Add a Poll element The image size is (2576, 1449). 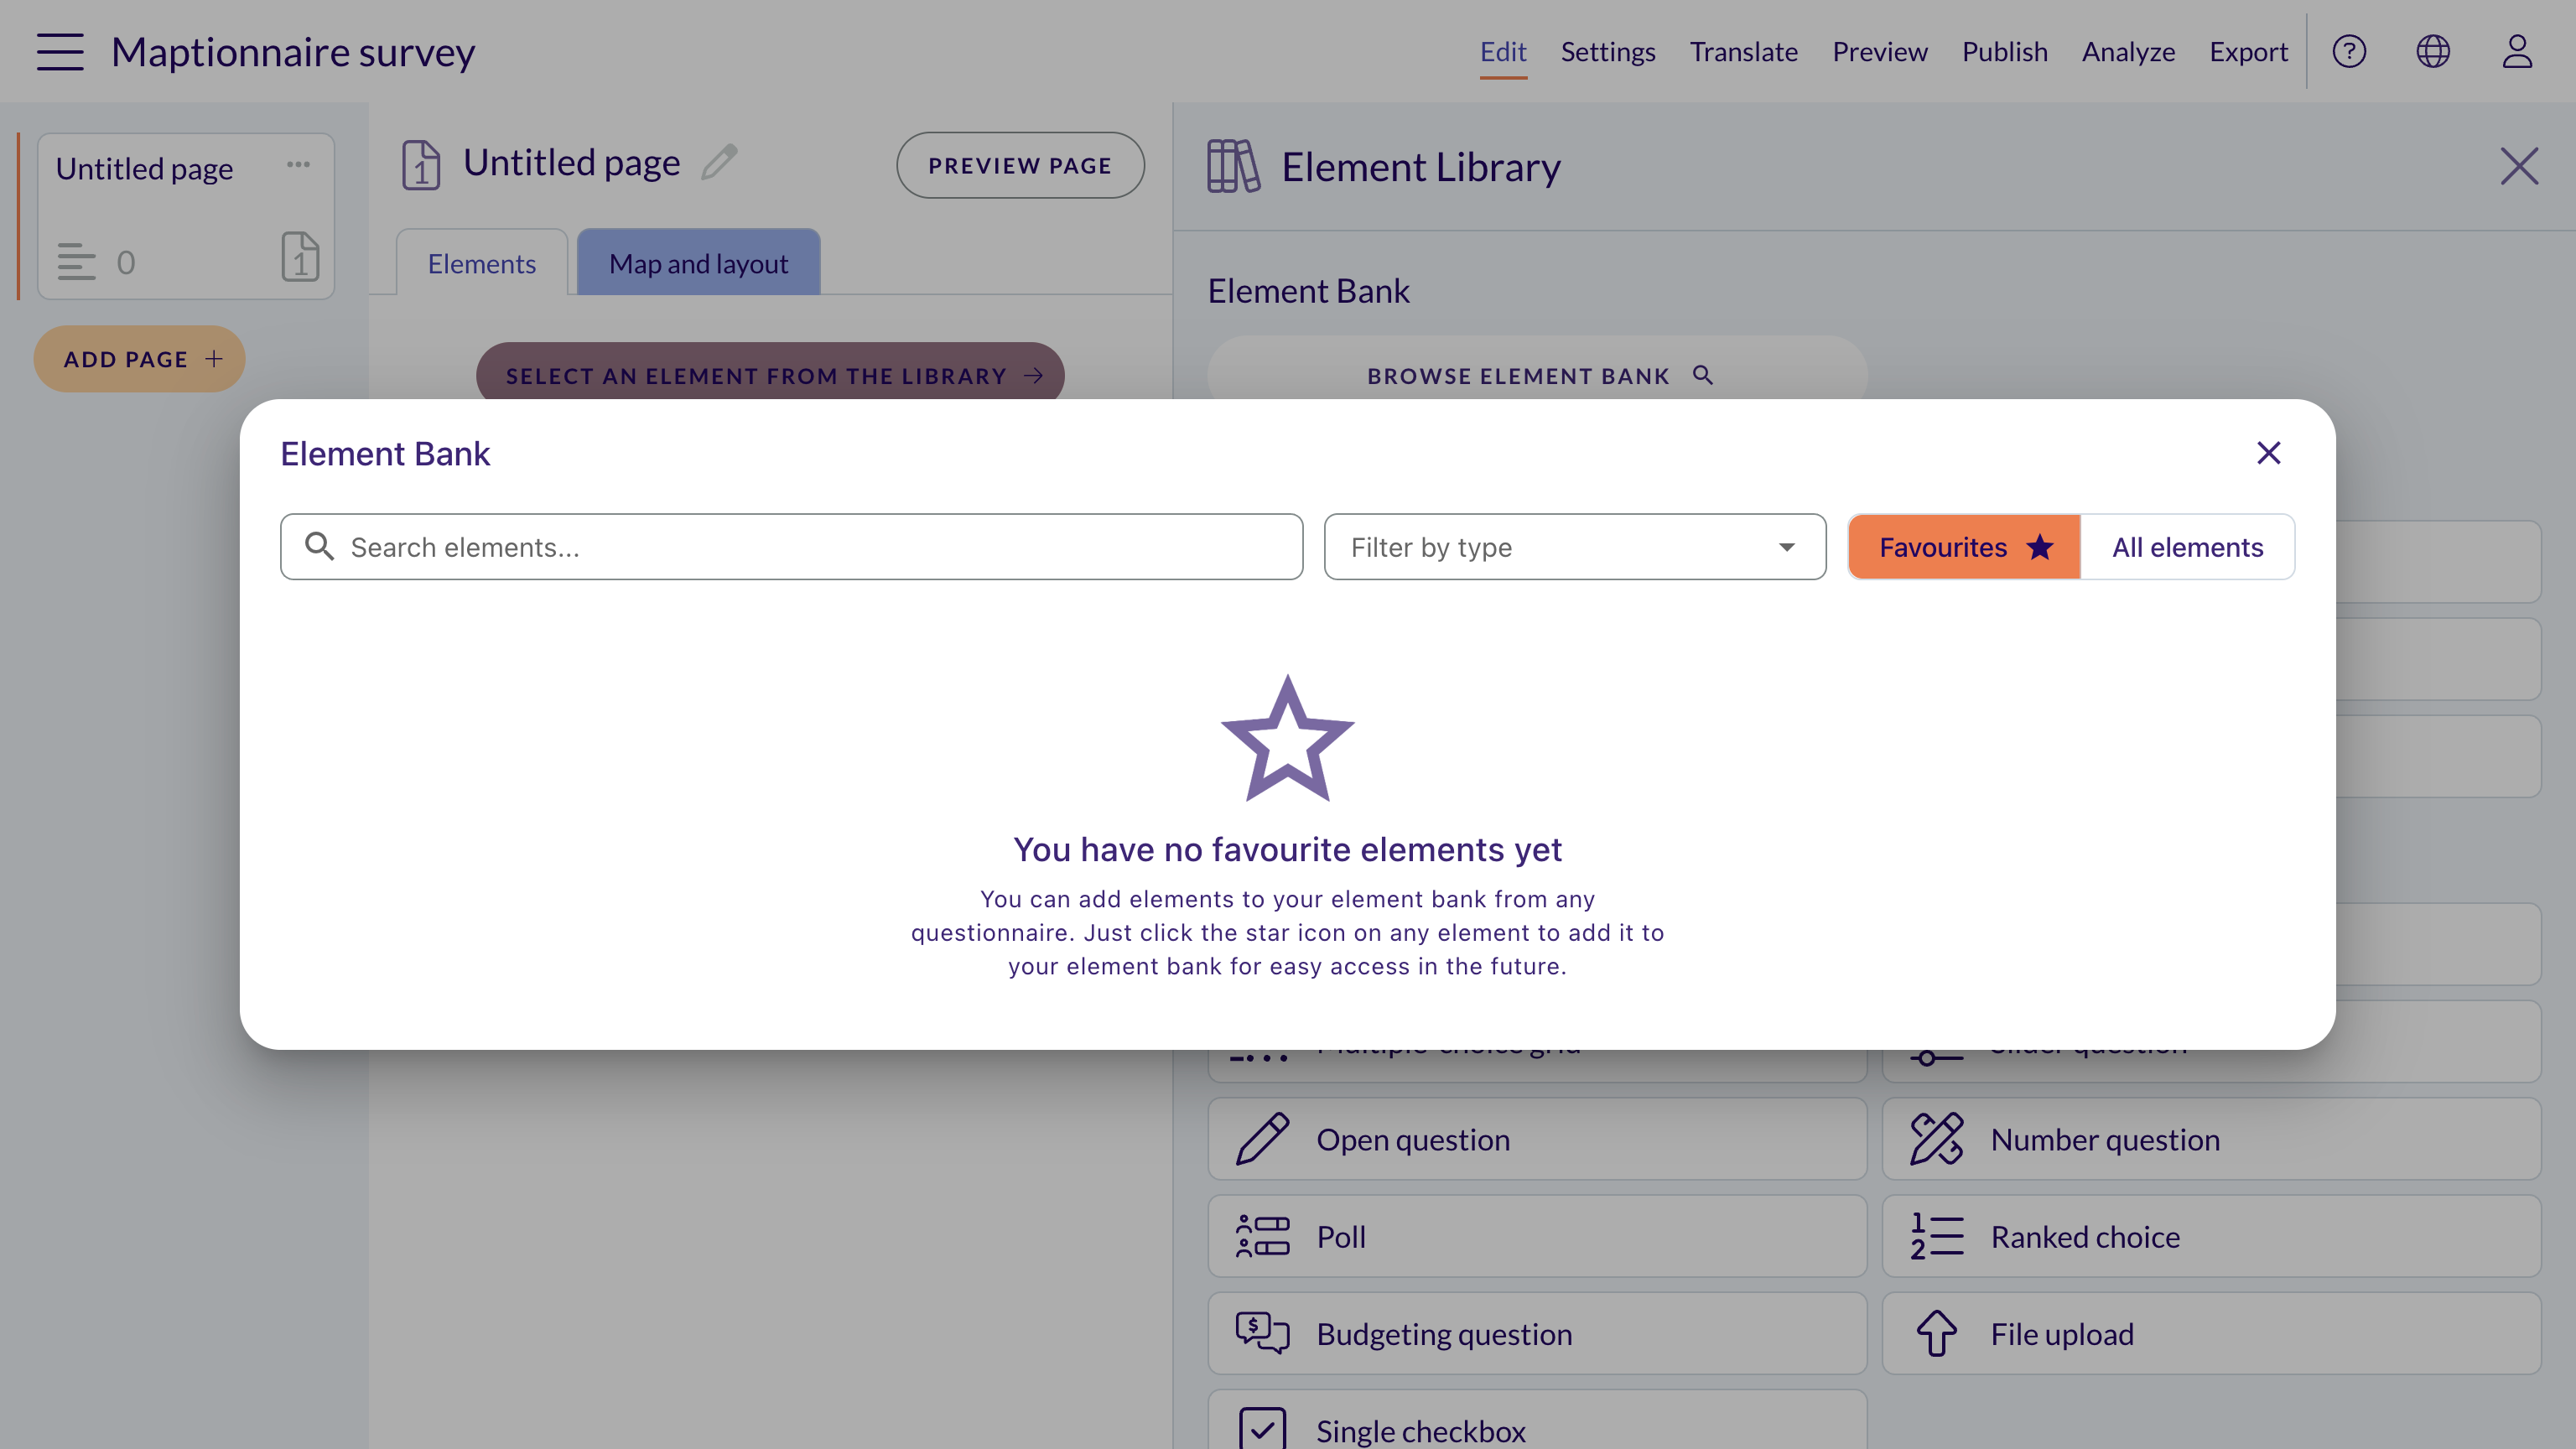coord(1537,1236)
